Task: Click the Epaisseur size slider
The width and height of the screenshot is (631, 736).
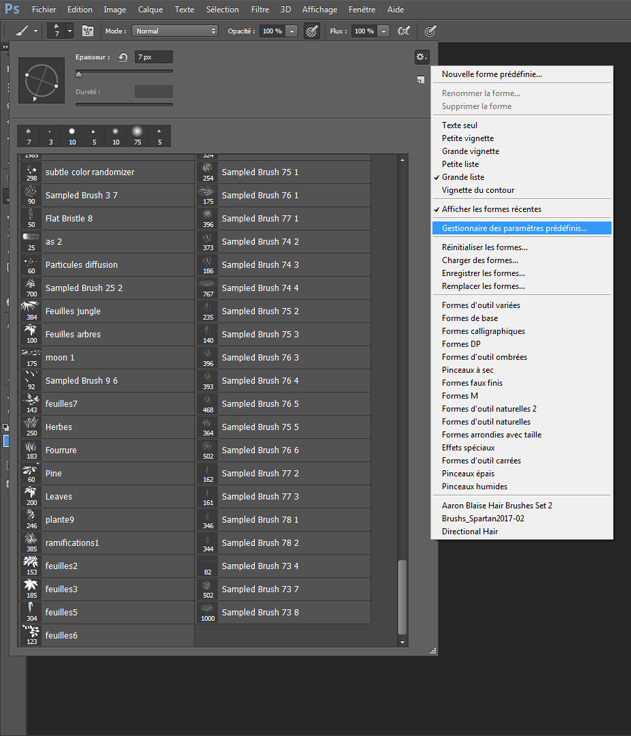Action: pyautogui.click(x=124, y=72)
